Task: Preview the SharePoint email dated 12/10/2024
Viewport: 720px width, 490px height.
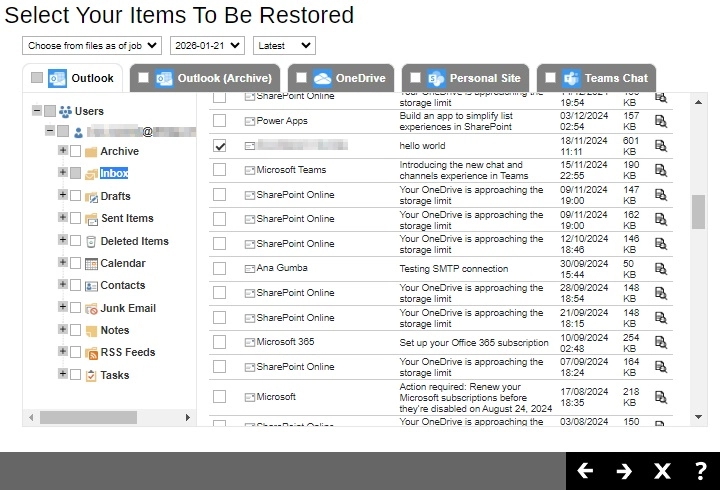Action: click(661, 244)
